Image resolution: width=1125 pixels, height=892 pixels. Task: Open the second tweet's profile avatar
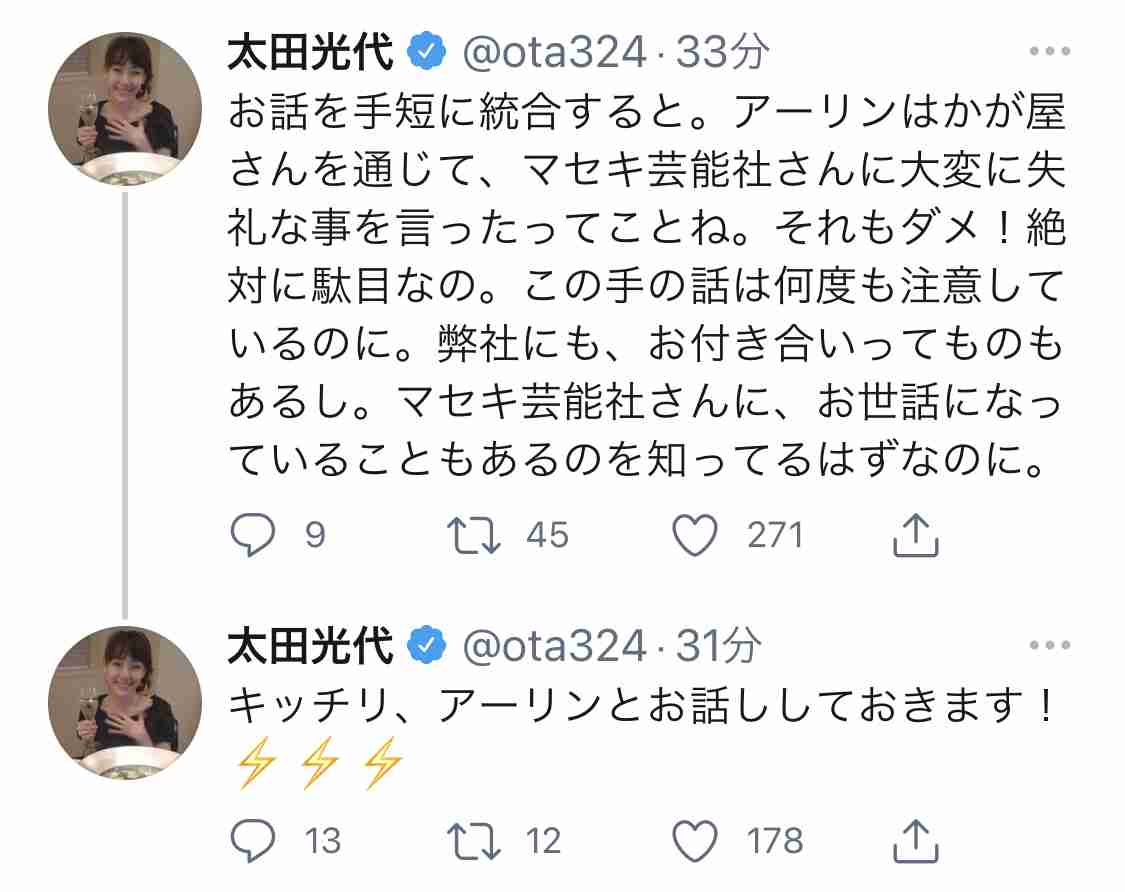coord(125,703)
